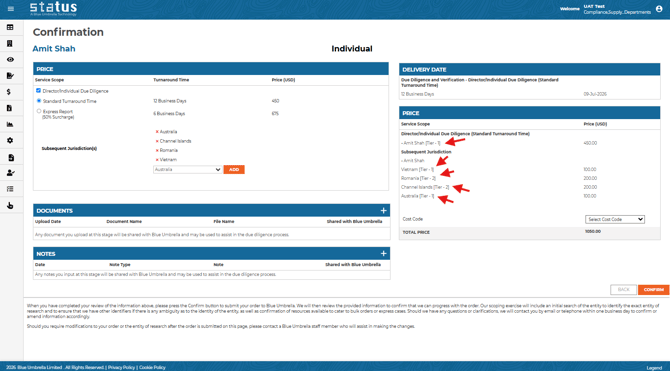Open the file export sidebar icon
The height and width of the screenshot is (371, 670).
[x=11, y=157]
